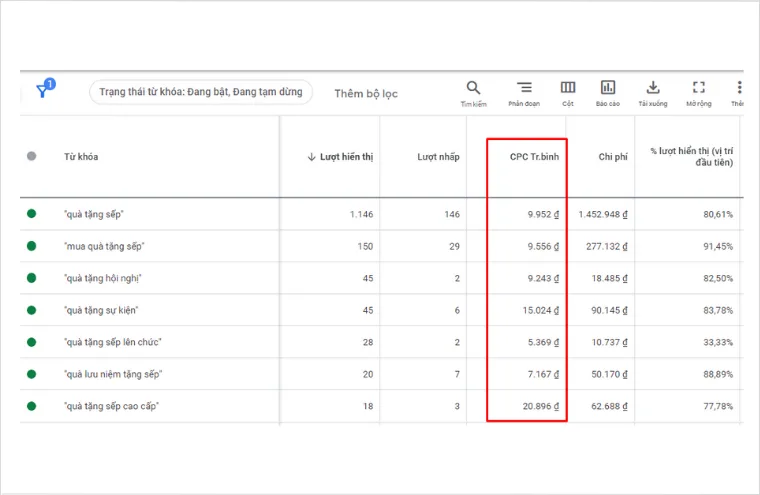Viewport: 760px width, 495px height.
Task: Open the Cột columns icon
Action: [x=567, y=88]
